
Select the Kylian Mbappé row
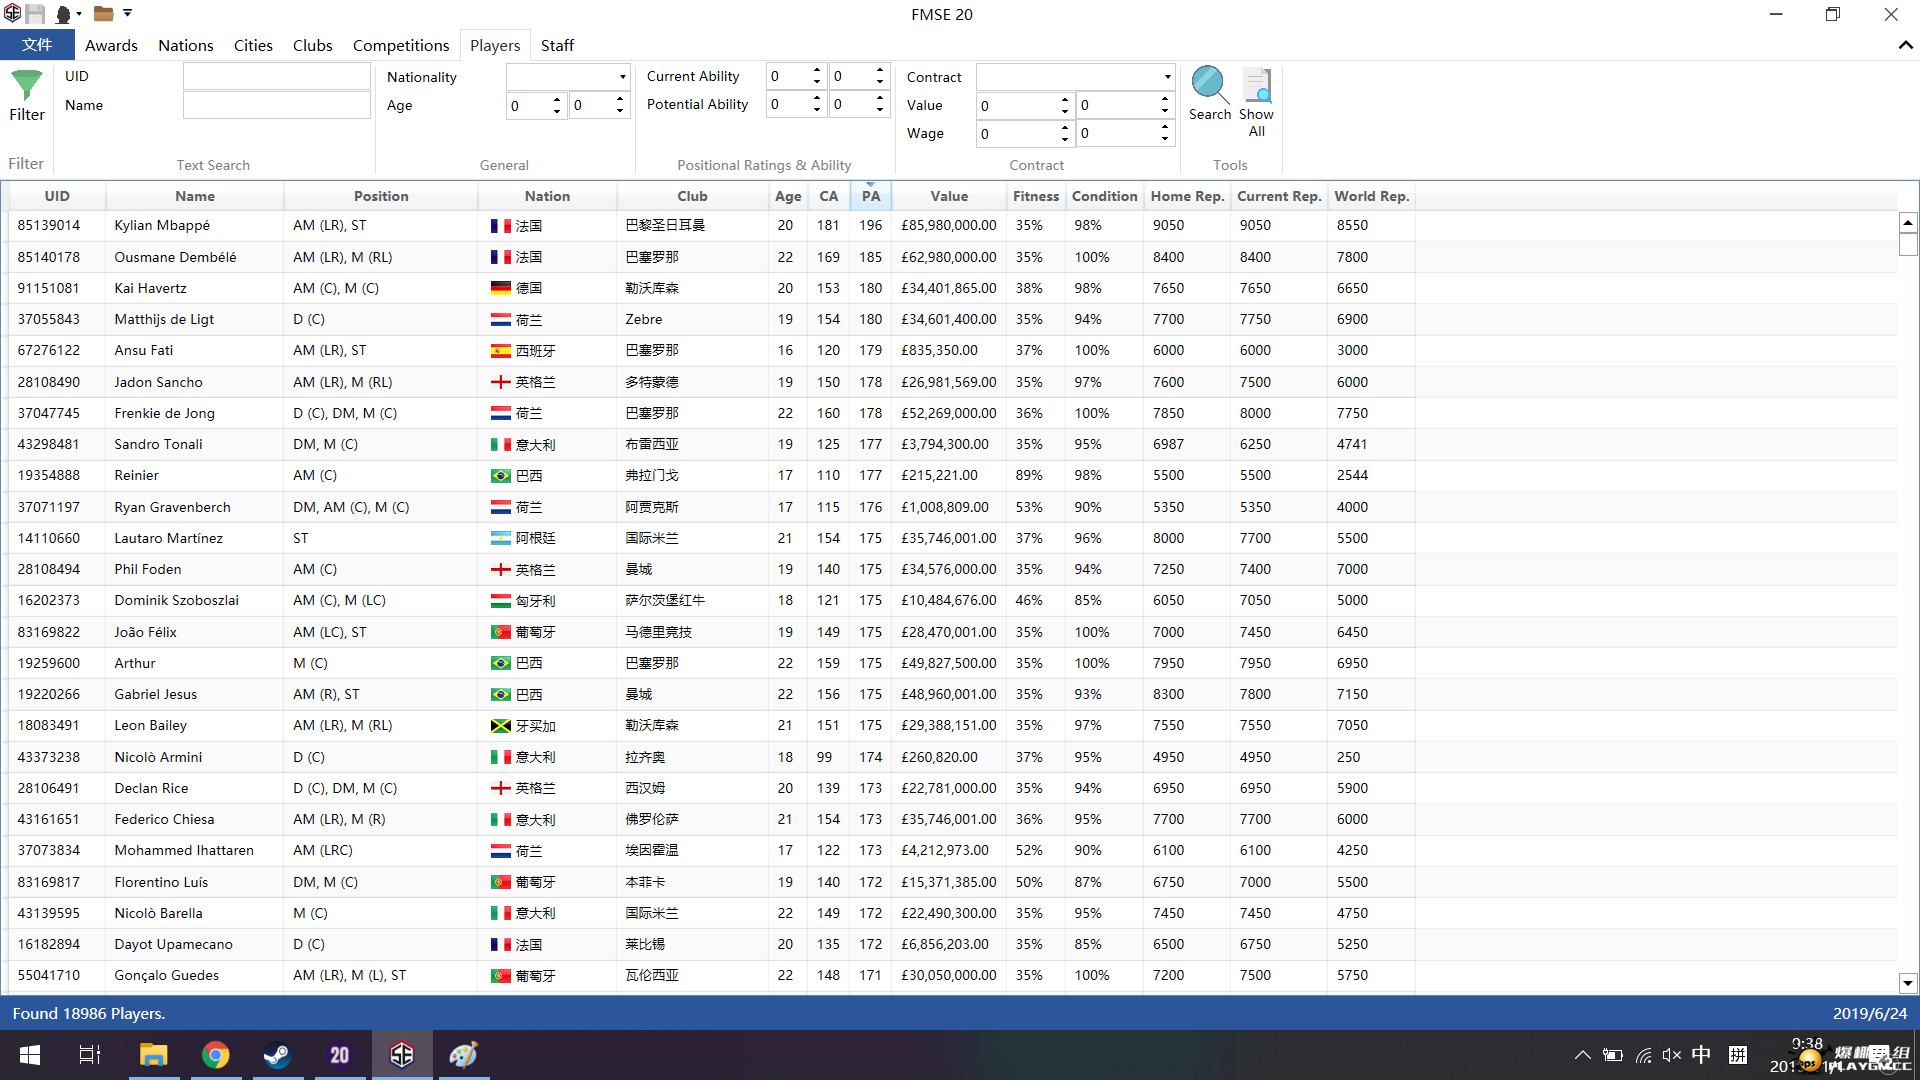(x=162, y=225)
